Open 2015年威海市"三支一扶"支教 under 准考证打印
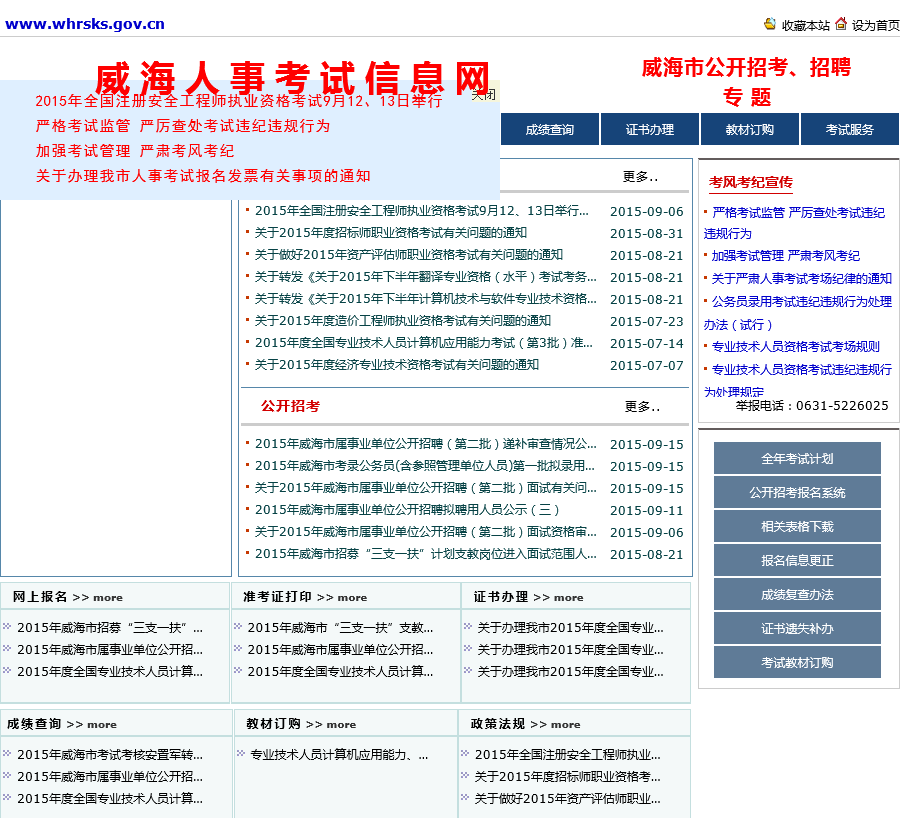Screen dimensions: 900x818 click(x=340, y=627)
